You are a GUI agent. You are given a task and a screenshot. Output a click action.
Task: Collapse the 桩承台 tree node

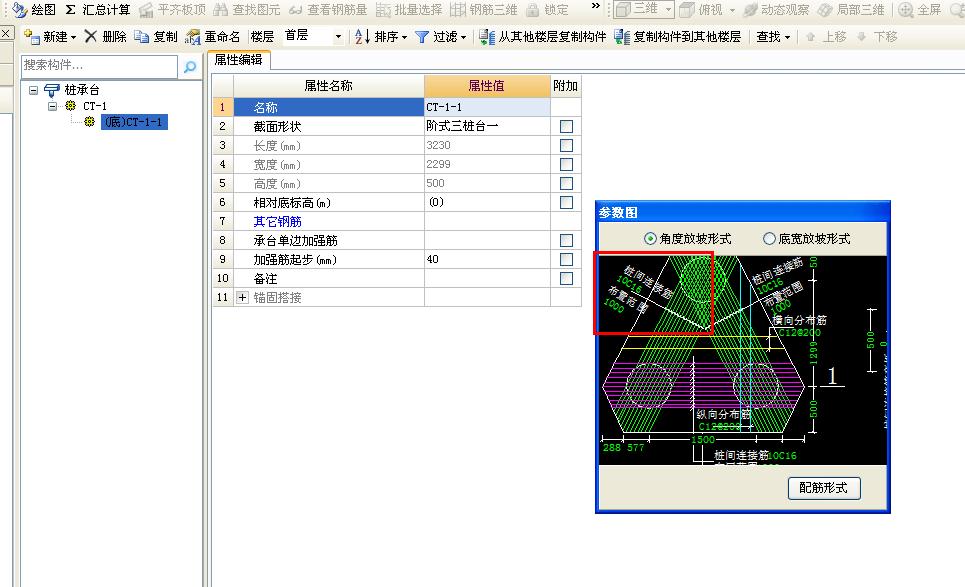coord(33,90)
